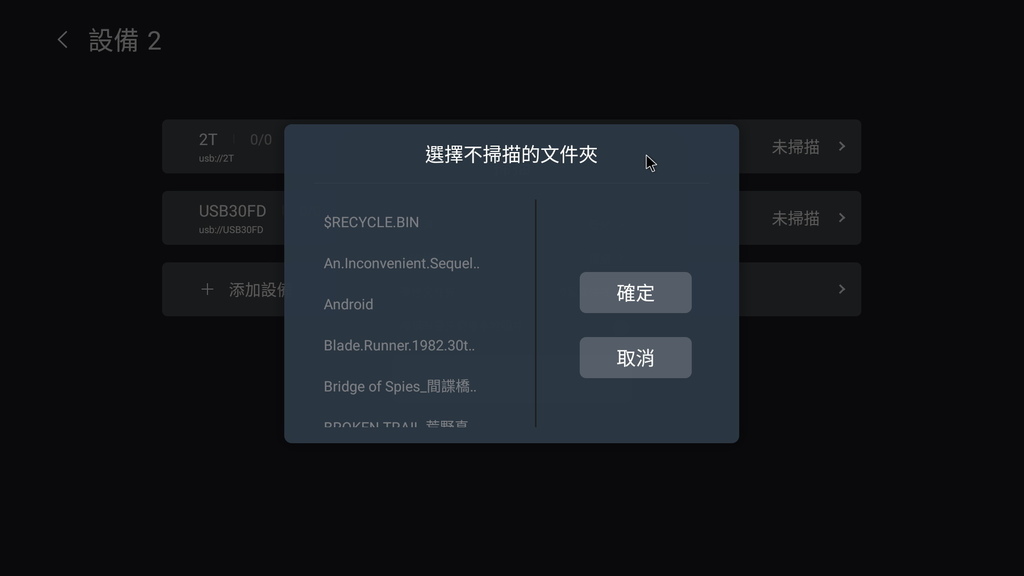Select the $RECYCLE.BIN folder
Image resolution: width=1024 pixels, height=576 pixels.
(x=371, y=222)
